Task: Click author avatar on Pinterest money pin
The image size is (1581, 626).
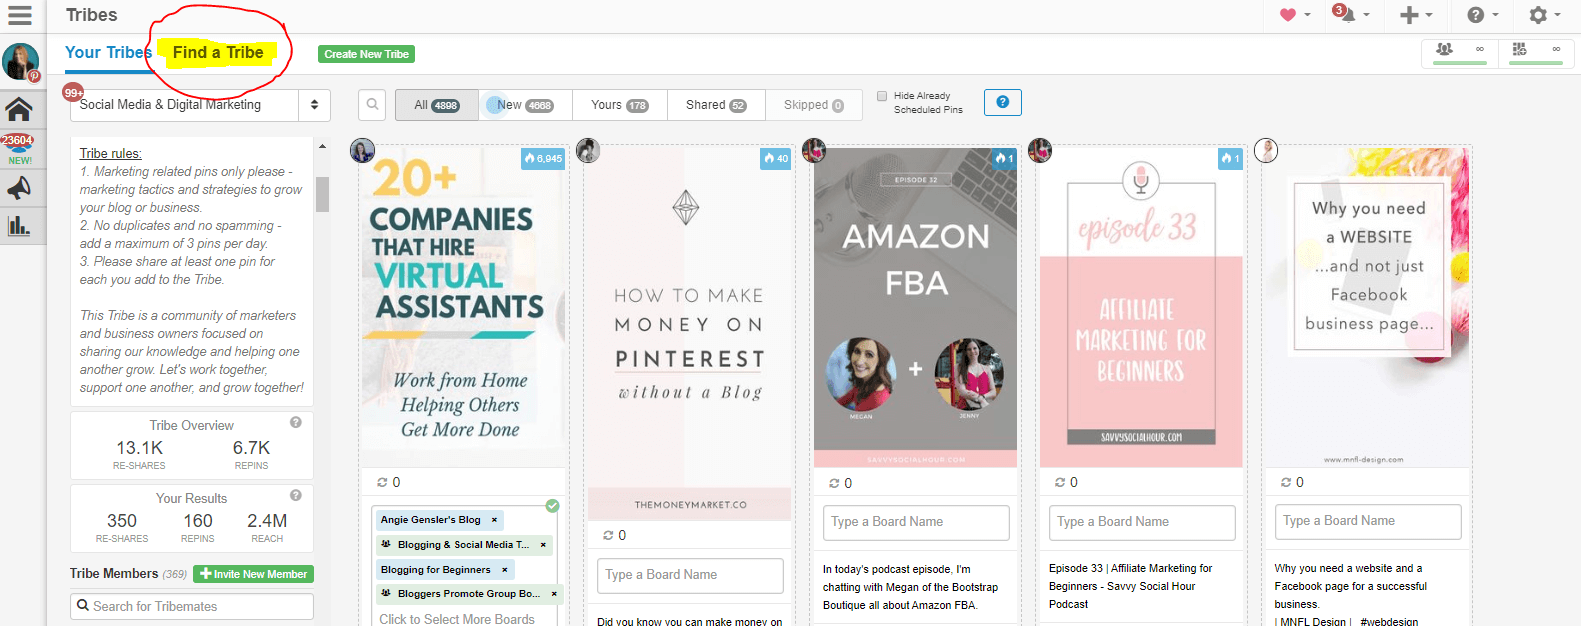Action: click(588, 150)
